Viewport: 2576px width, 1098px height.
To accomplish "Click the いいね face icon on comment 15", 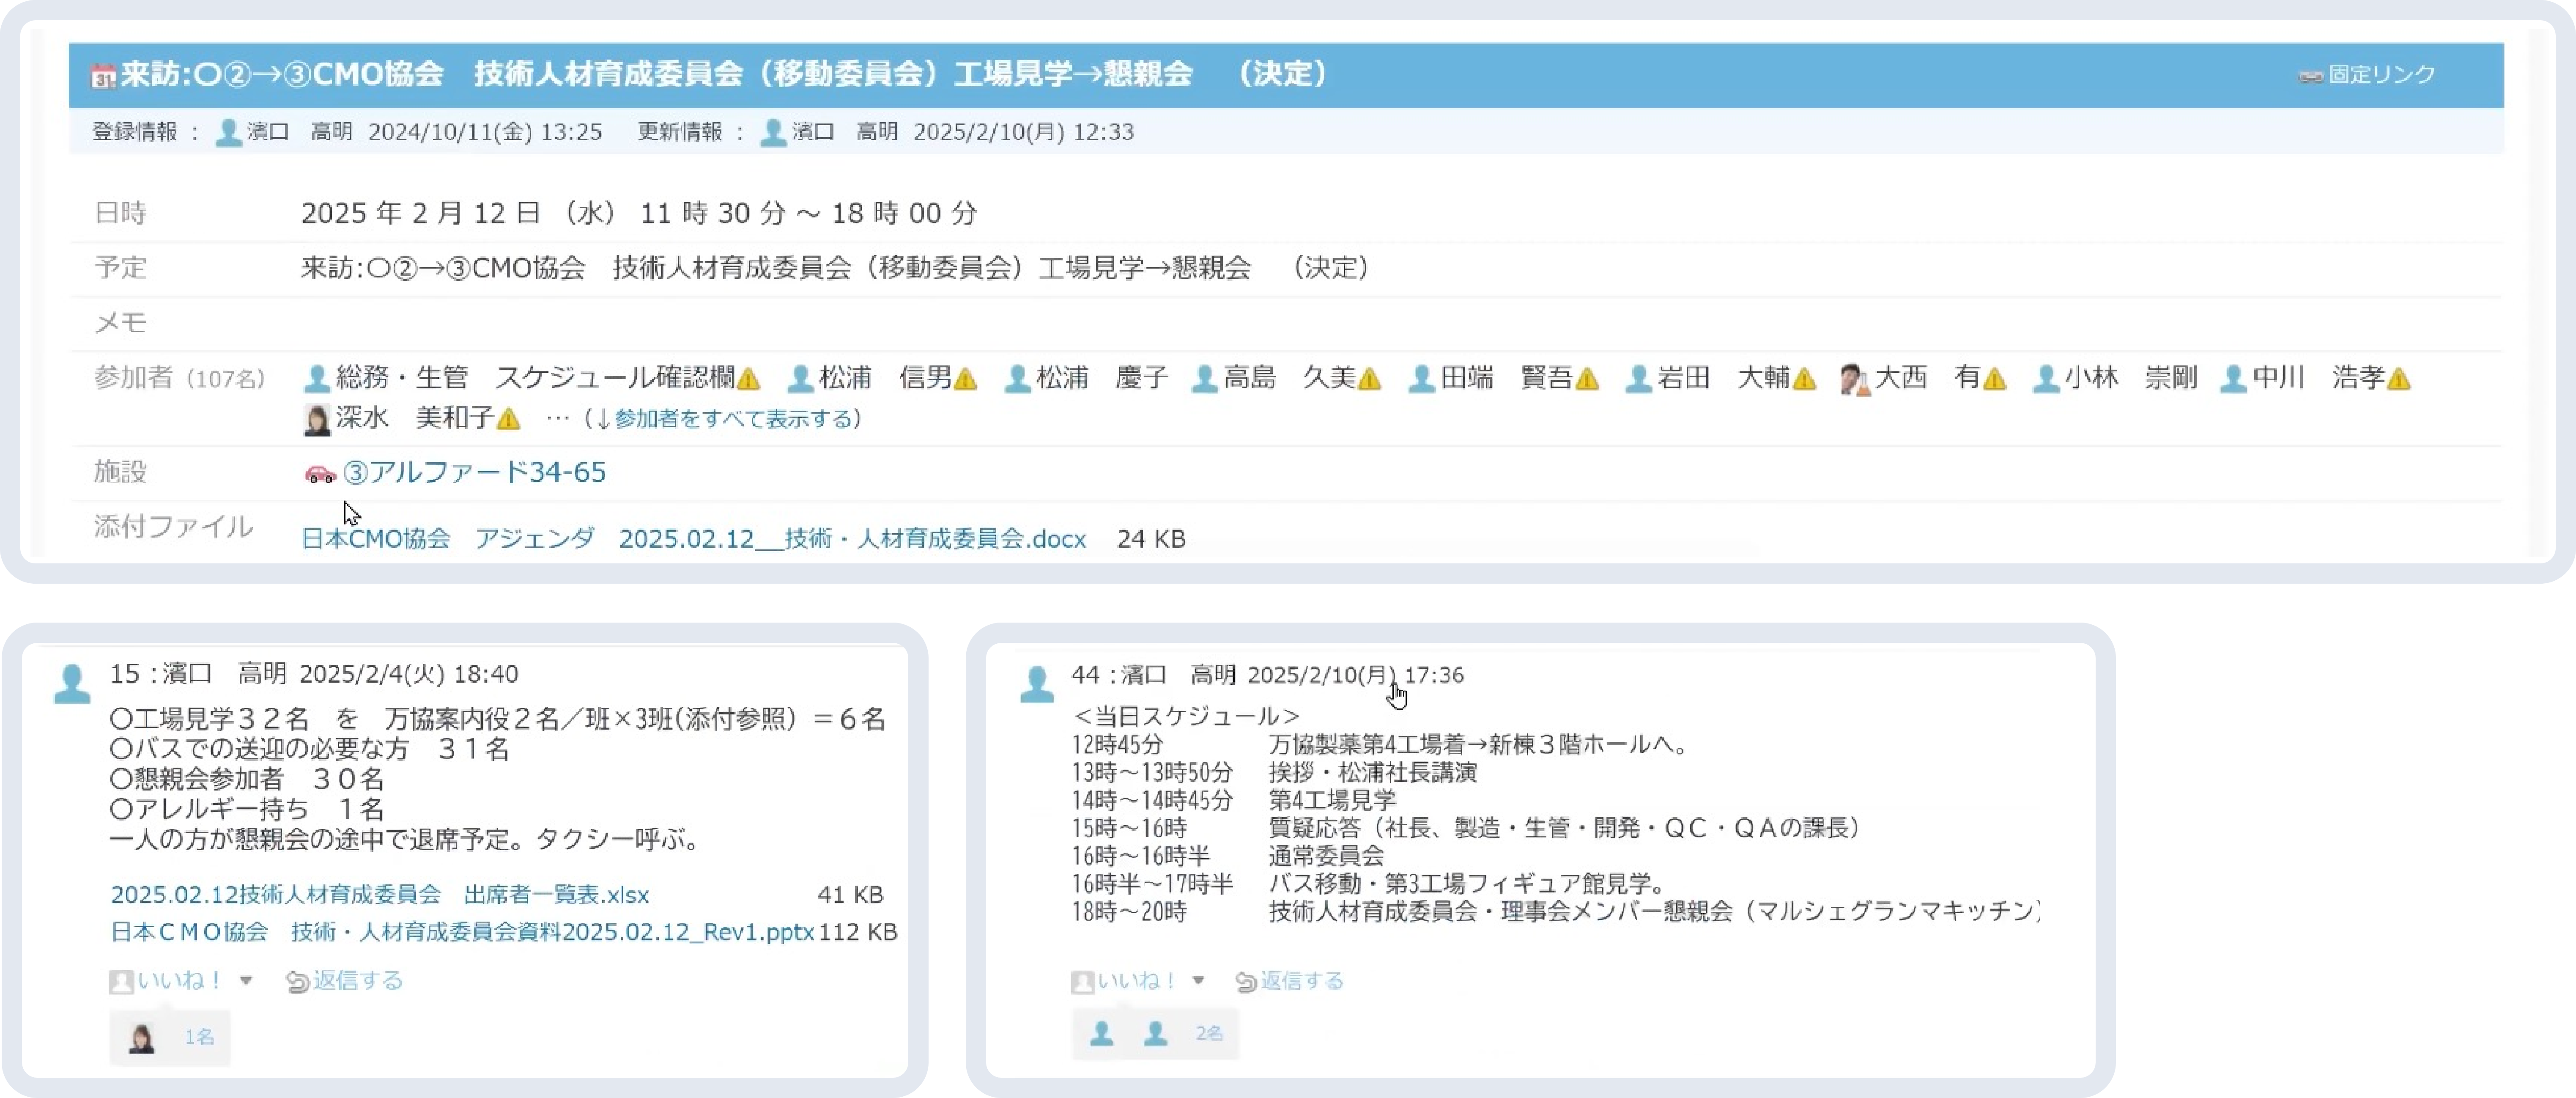I will point(121,982).
